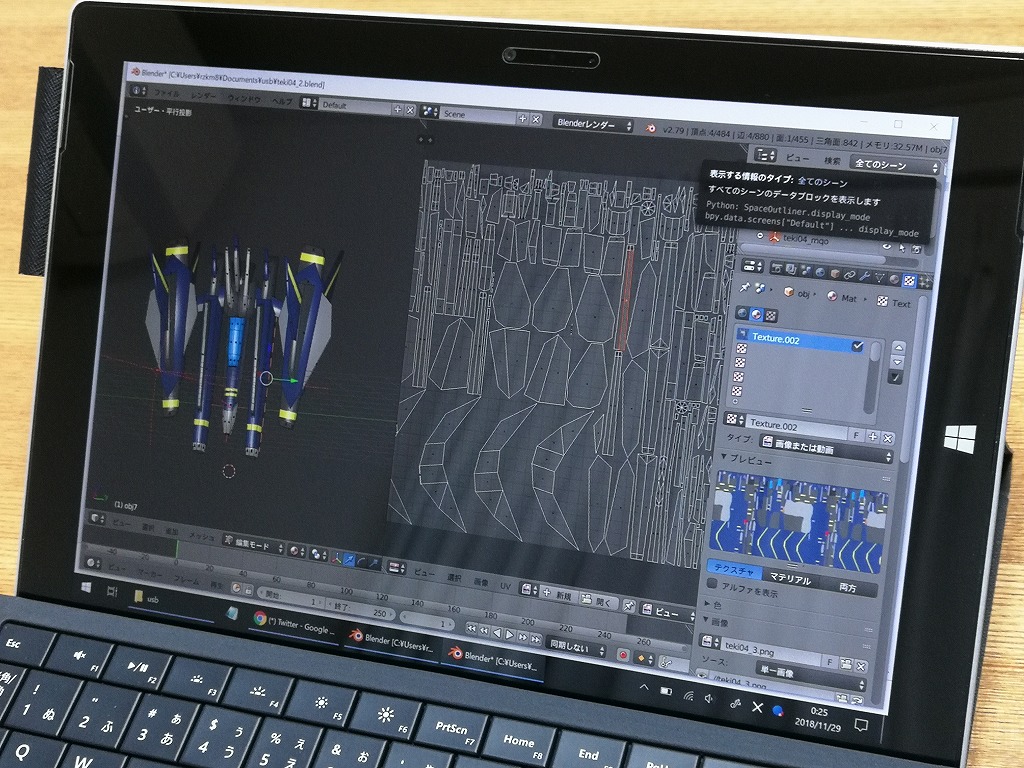Switch preview to マテリアル tab
The height and width of the screenshot is (768, 1024).
pyautogui.click(x=791, y=579)
